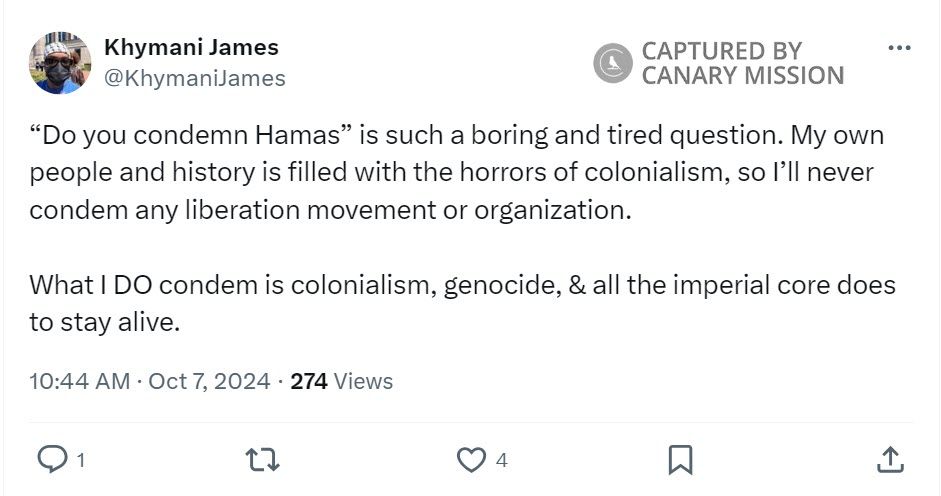This screenshot has width=941, height=496.
Task: Click the reply count number 1
Action: (x=80, y=460)
